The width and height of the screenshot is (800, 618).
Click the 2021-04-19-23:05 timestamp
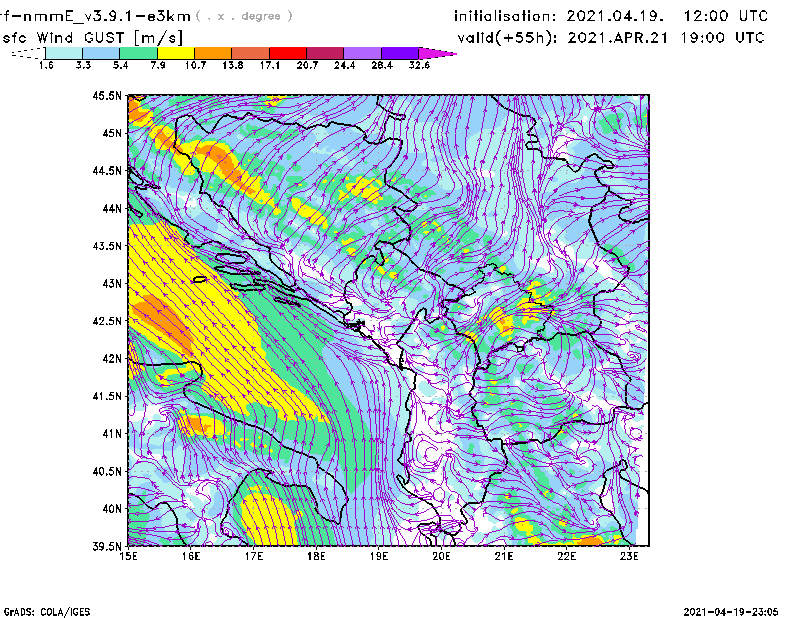pyautogui.click(x=731, y=612)
